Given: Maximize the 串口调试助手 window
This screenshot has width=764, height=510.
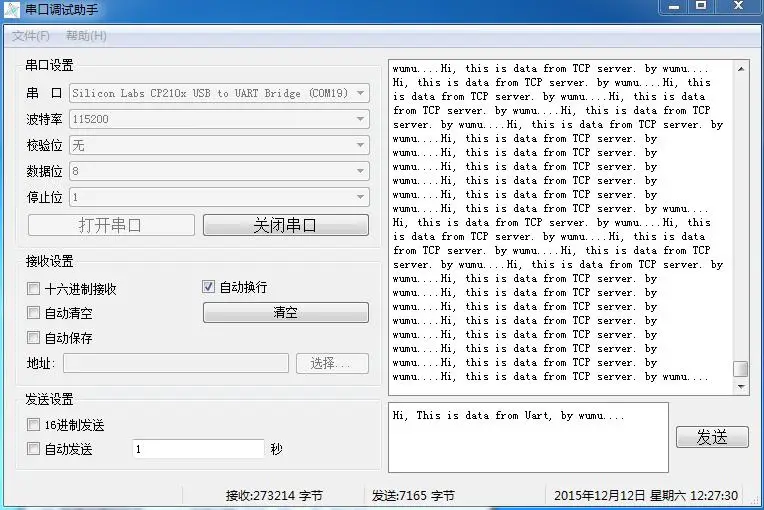Looking at the screenshot, I should click(701, 6).
